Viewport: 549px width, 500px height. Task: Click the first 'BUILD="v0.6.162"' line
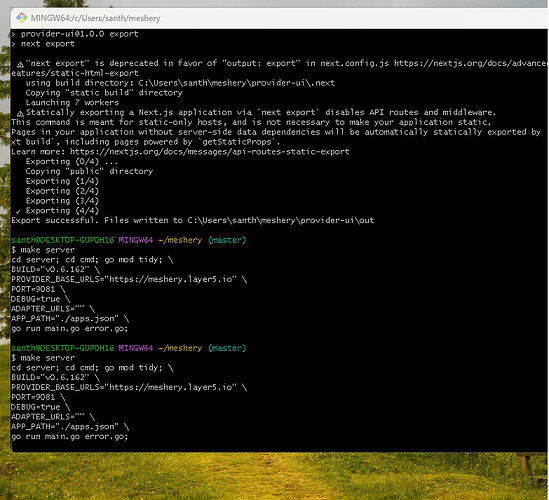[x=55, y=269]
